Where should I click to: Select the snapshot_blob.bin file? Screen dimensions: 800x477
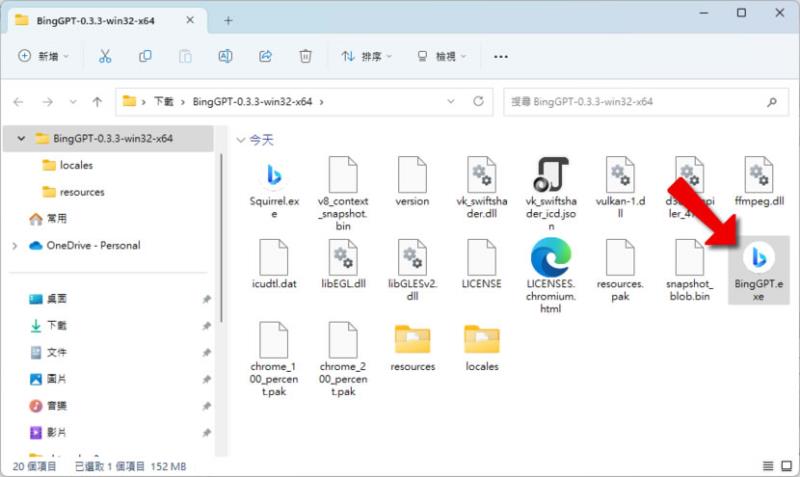pyautogui.click(x=690, y=270)
